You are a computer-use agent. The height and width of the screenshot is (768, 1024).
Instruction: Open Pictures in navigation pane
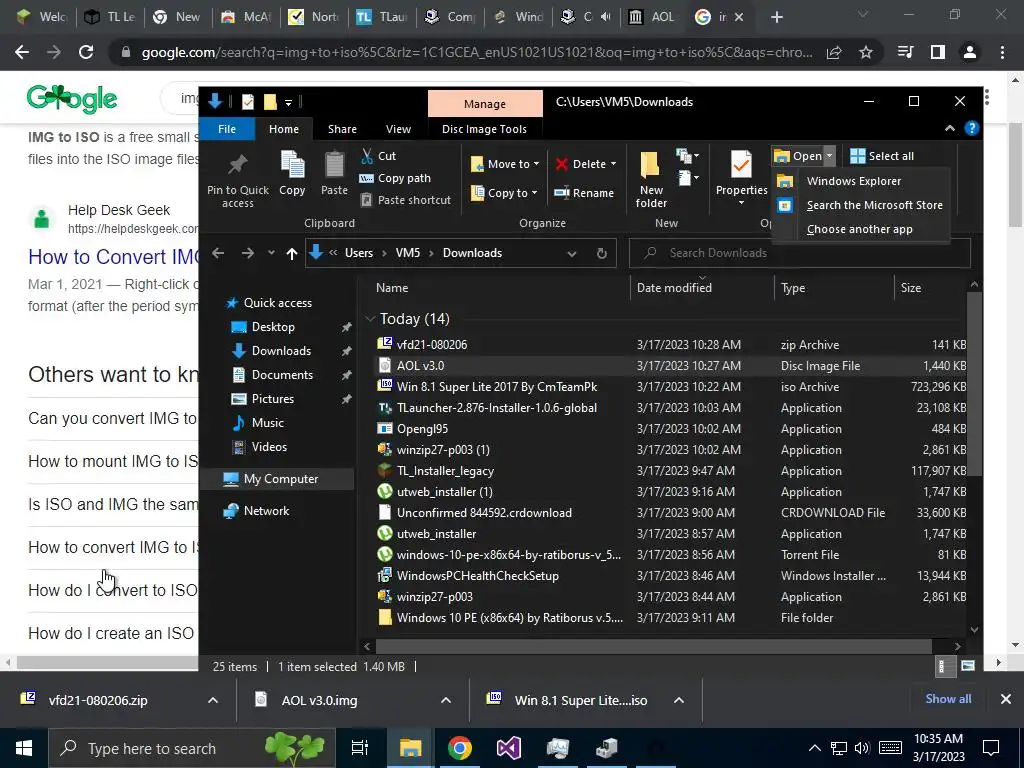(272, 398)
